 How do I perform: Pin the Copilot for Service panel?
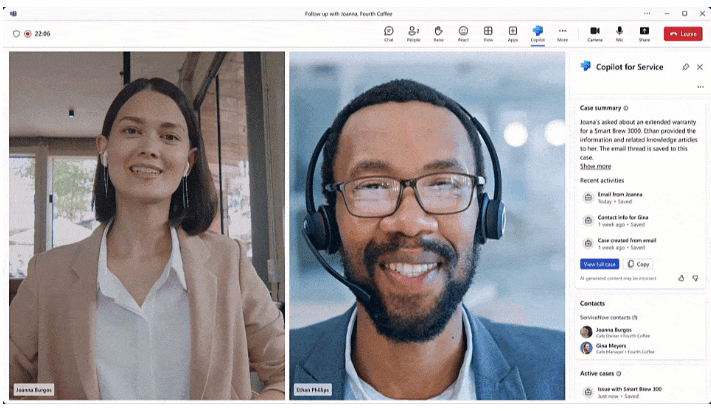(x=686, y=67)
